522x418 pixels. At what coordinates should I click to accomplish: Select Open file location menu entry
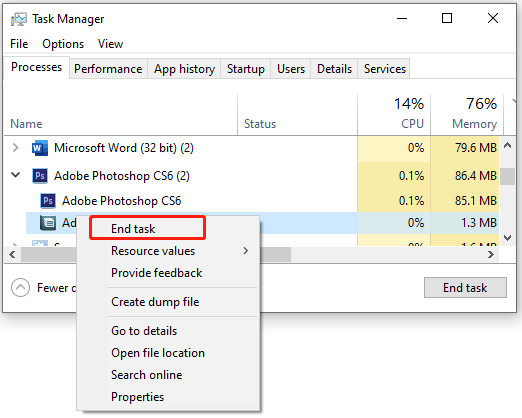pos(158,353)
